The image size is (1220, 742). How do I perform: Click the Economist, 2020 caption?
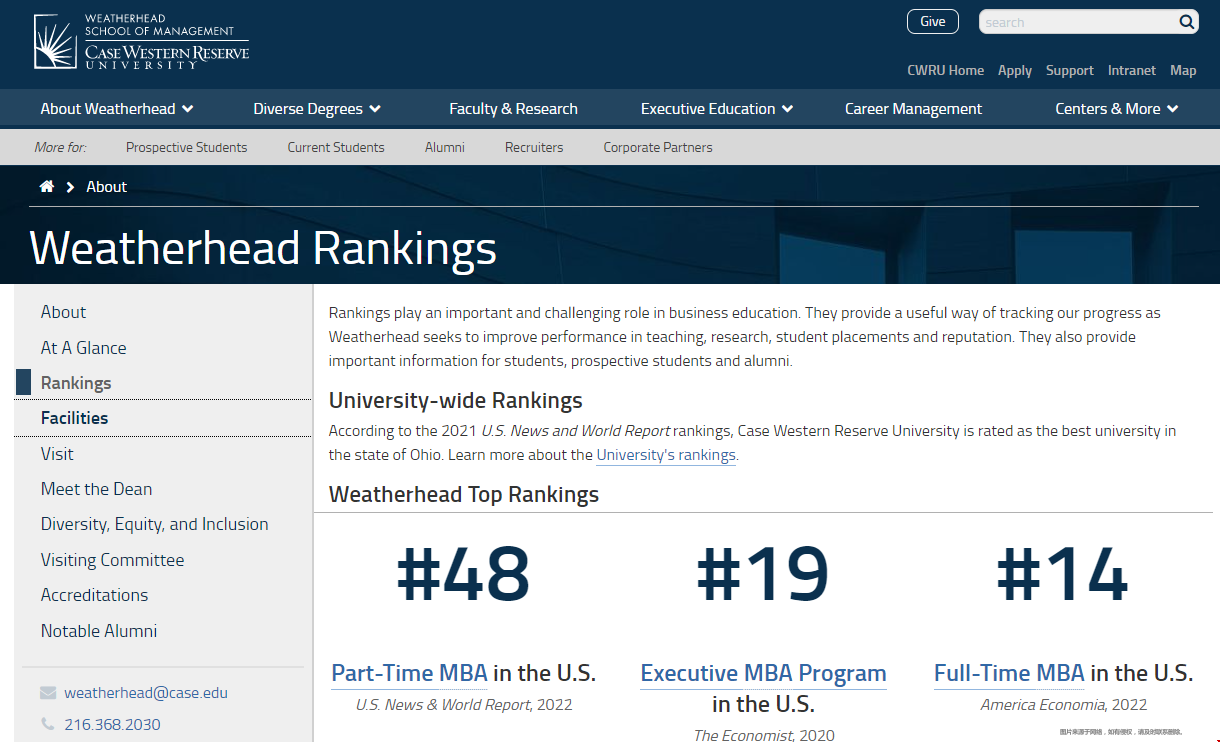762,736
